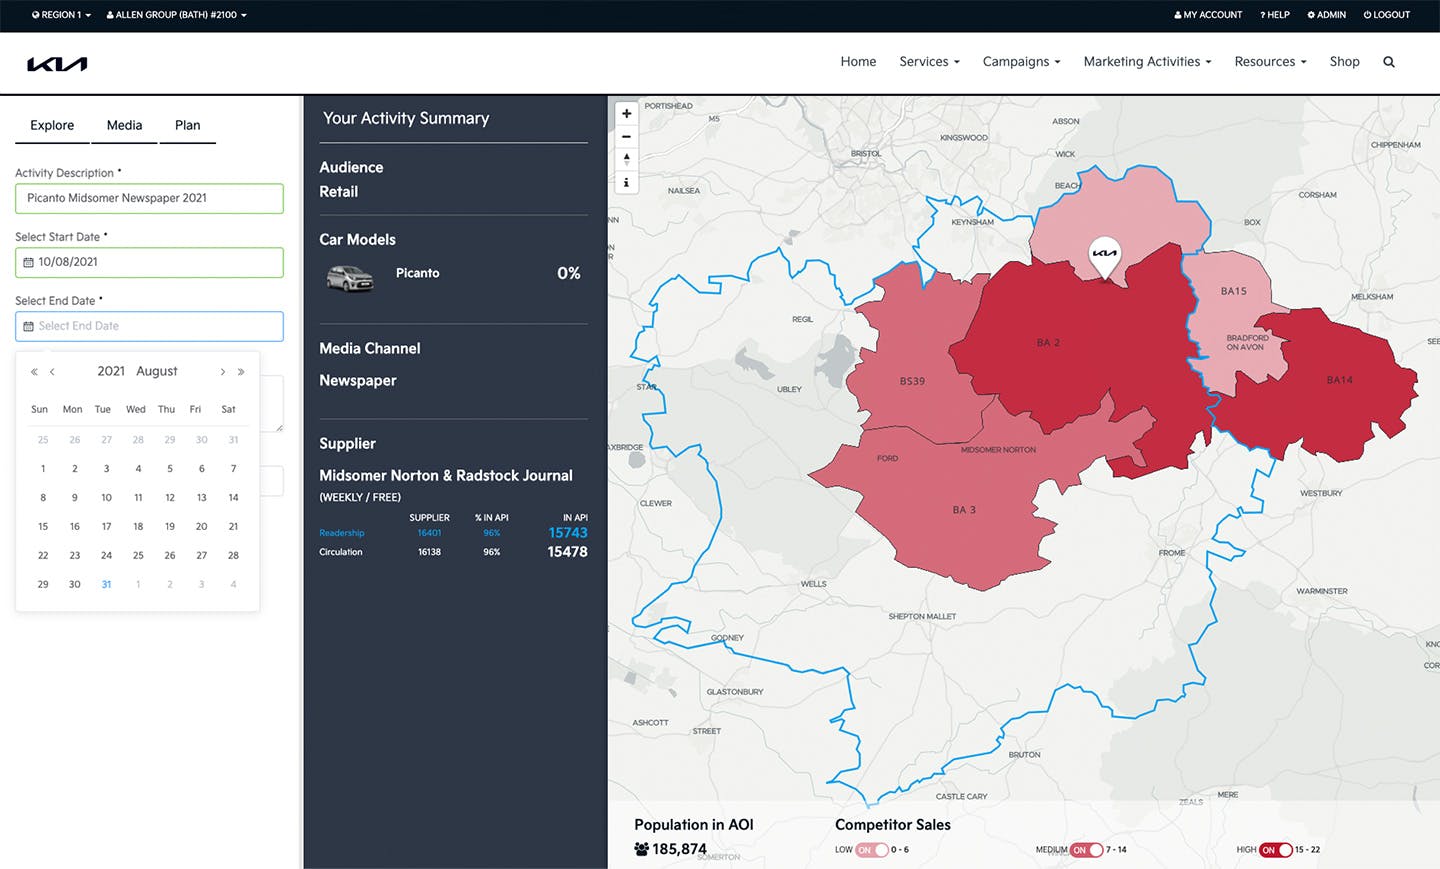Select August 15 in the calendar

[43, 527]
